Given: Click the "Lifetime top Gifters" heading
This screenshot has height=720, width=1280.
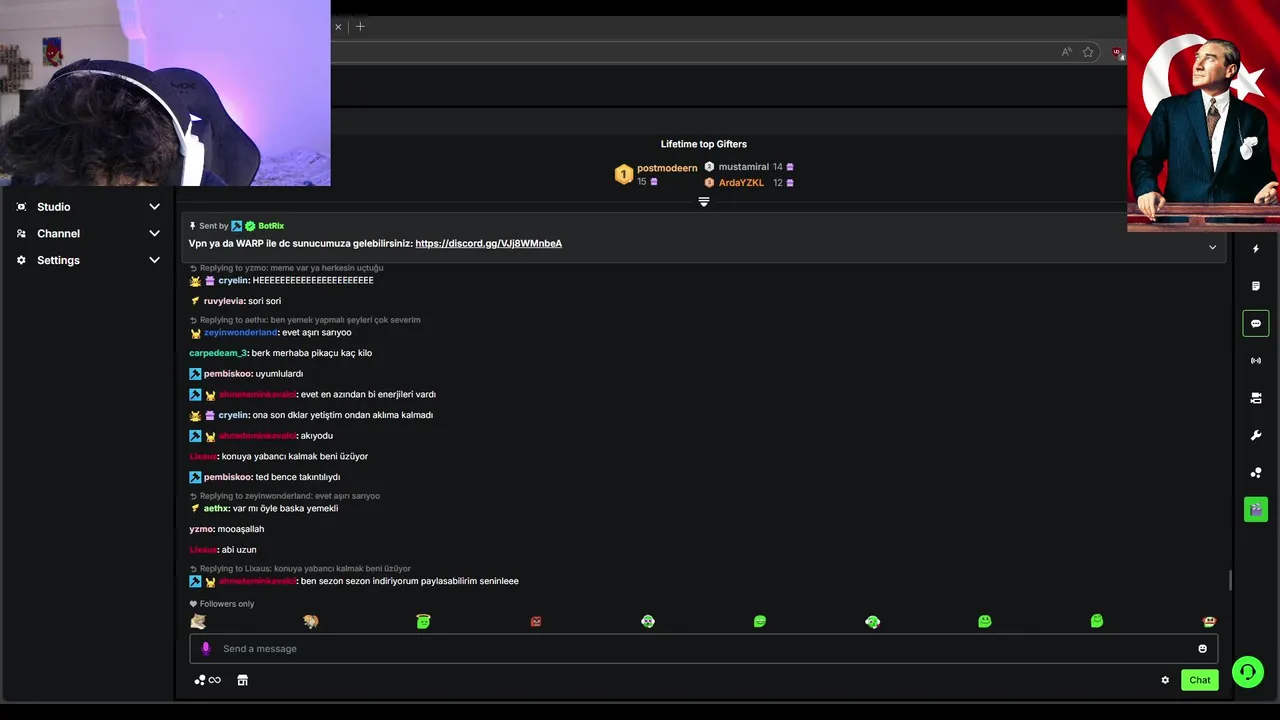Looking at the screenshot, I should point(704,144).
